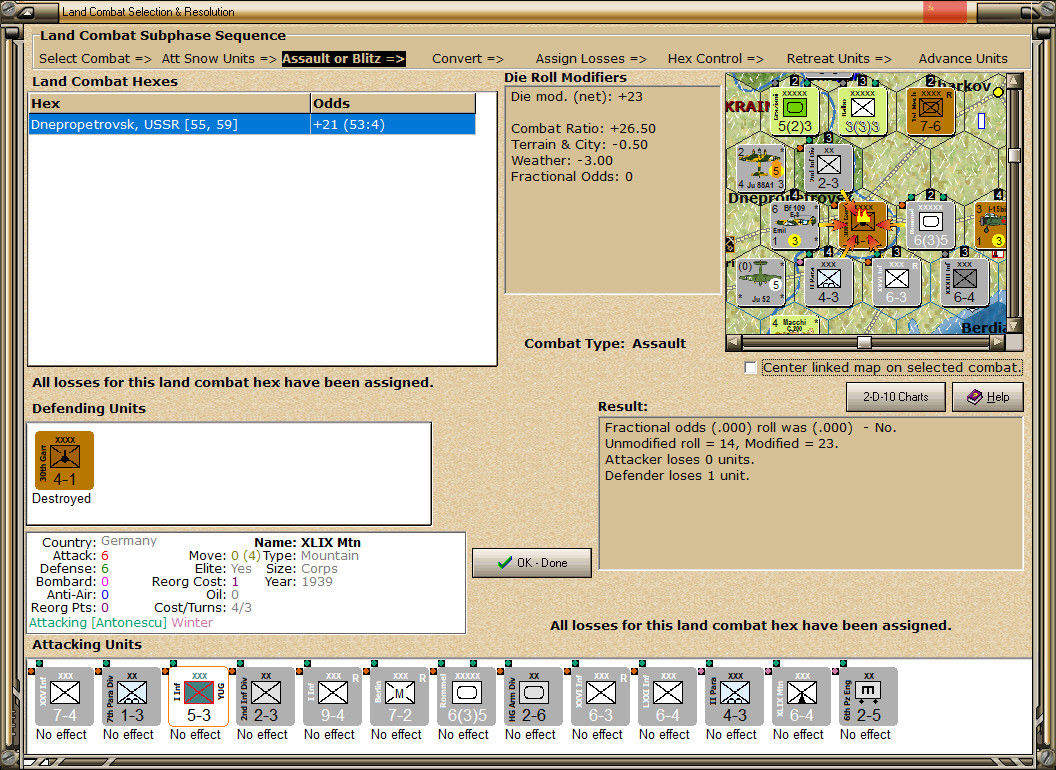Image resolution: width=1056 pixels, height=770 pixels.
Task: Click the destroyed 30th Garr 4-1 defender
Action: pyautogui.click(x=65, y=461)
